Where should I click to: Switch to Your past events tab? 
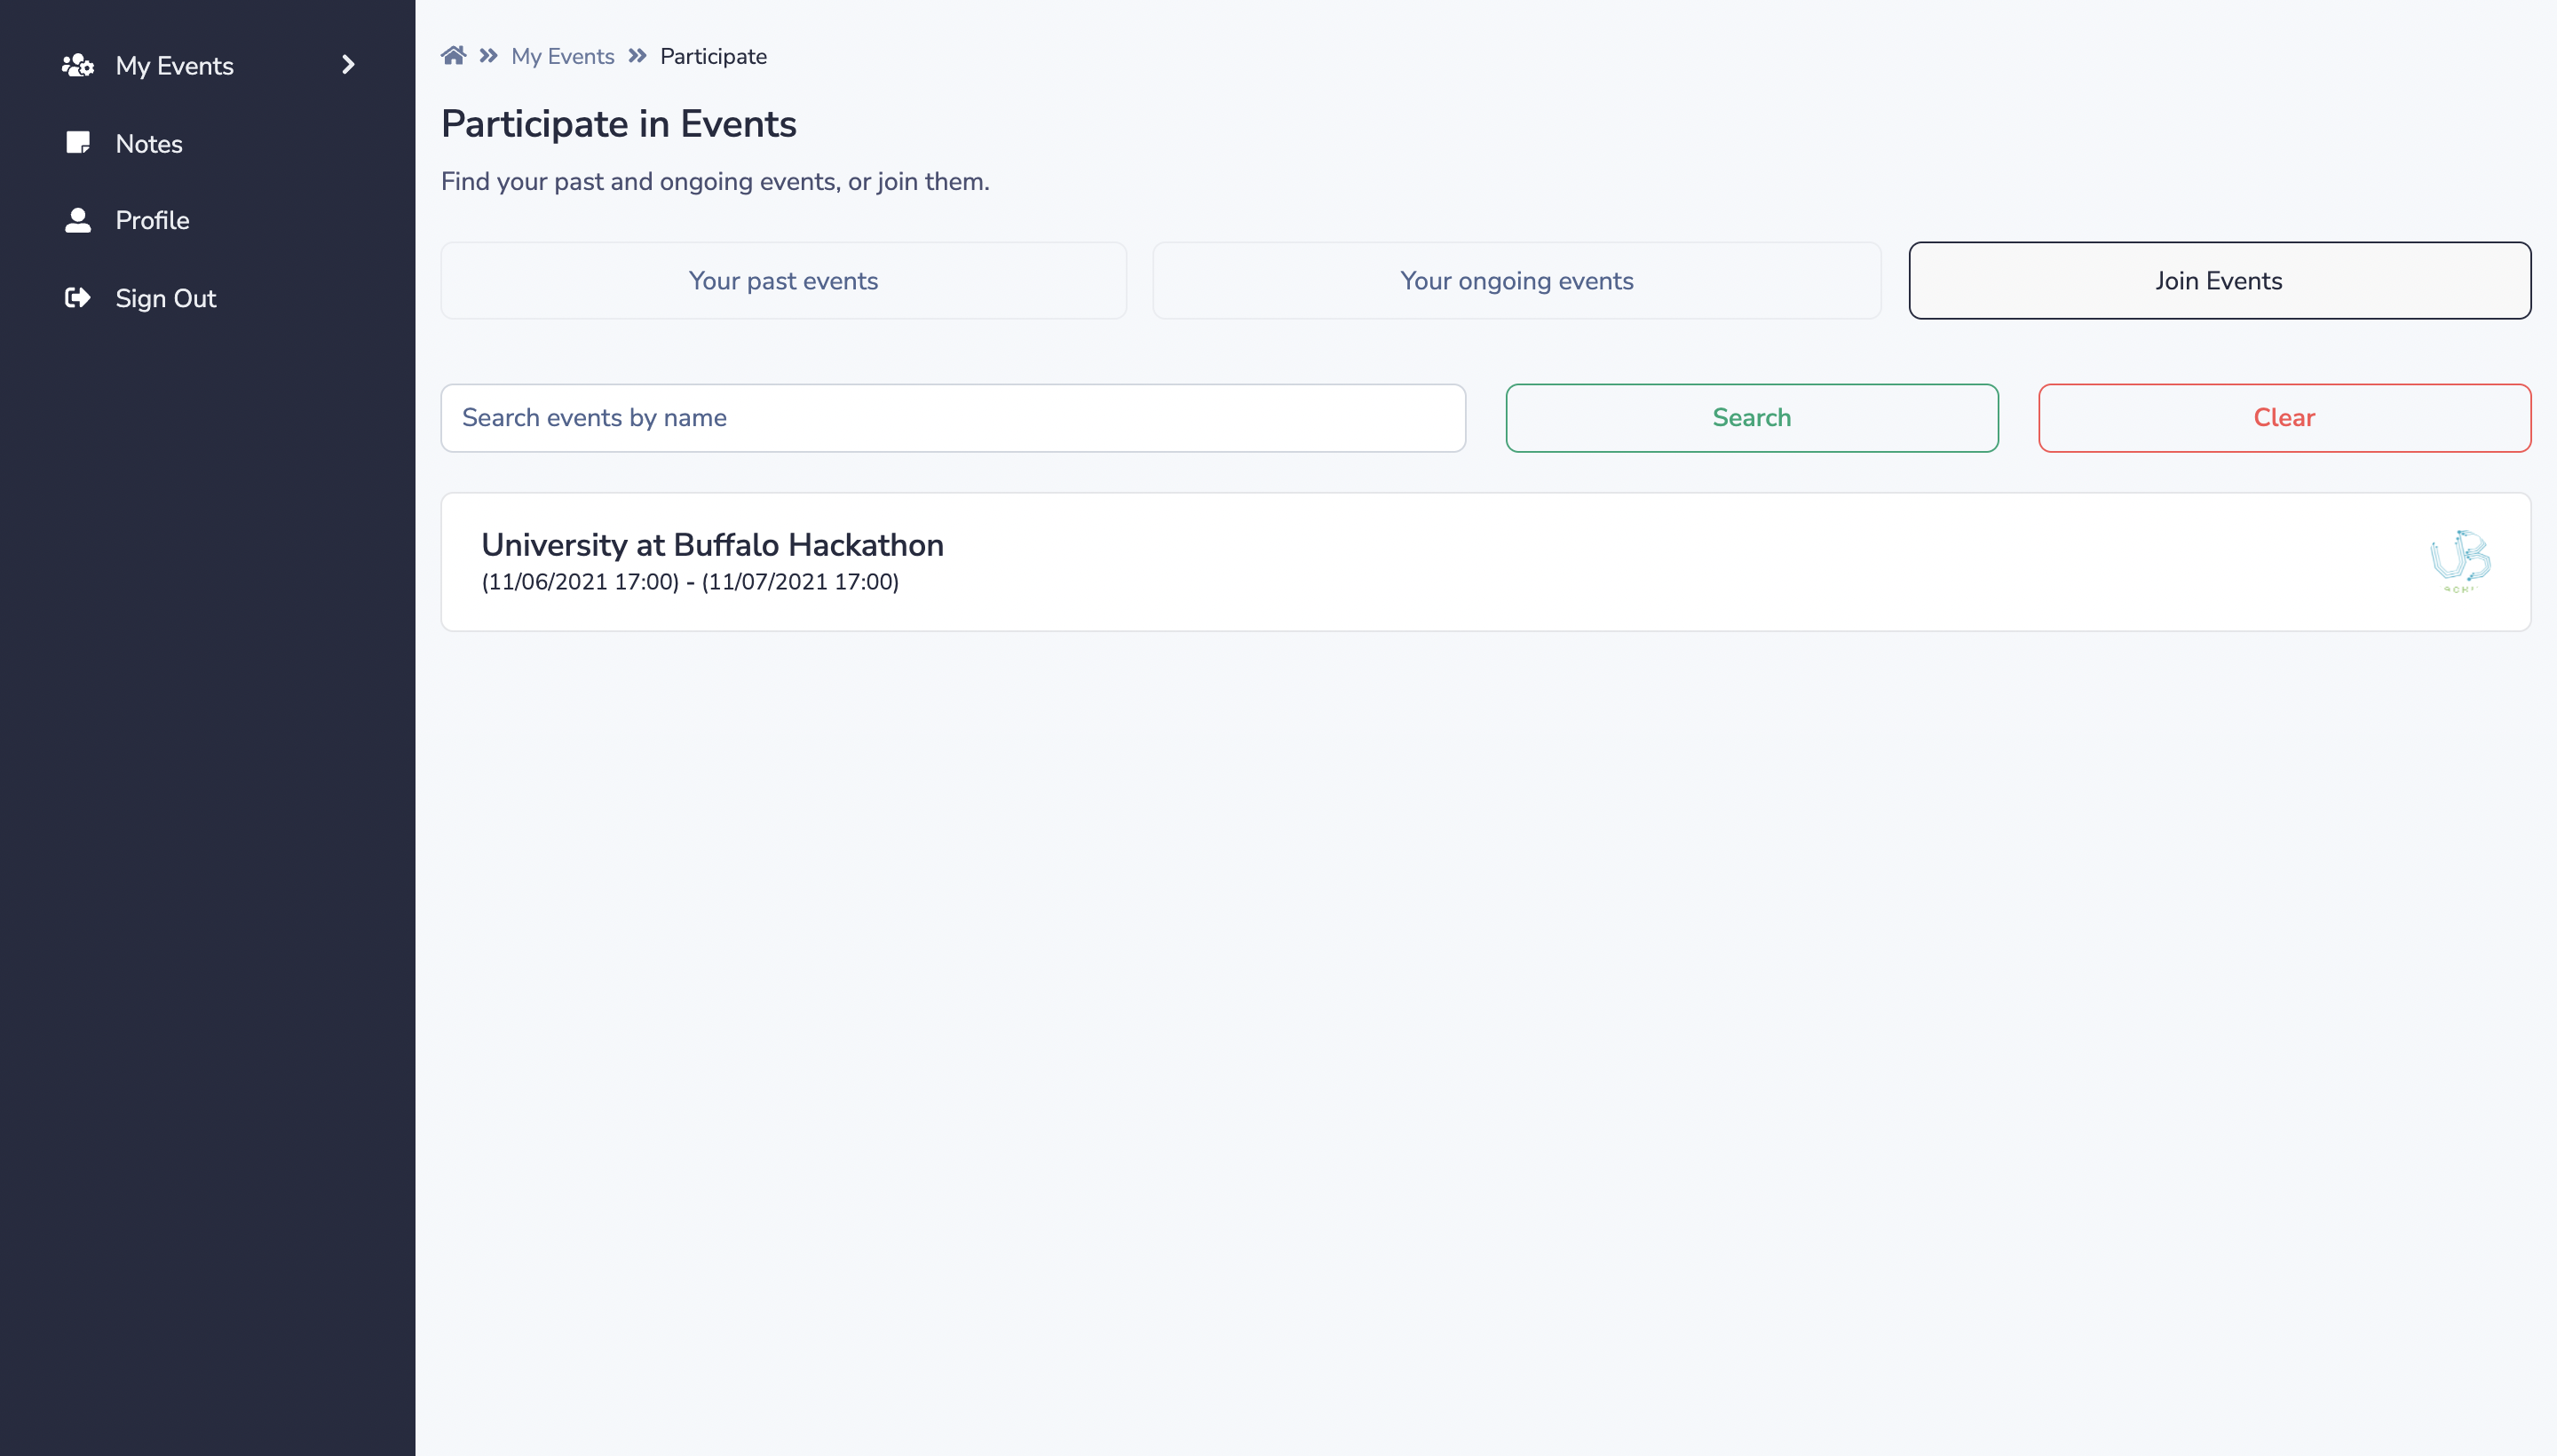pos(783,281)
